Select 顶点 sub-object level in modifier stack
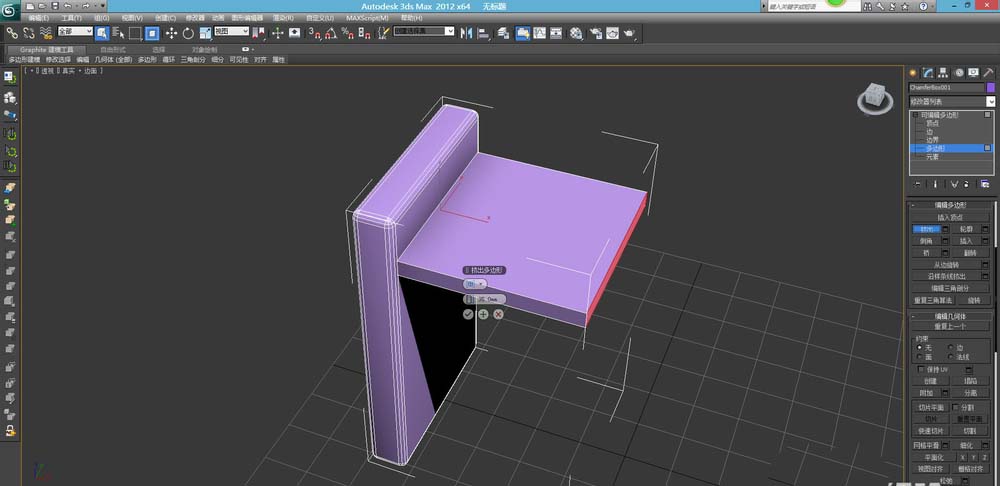The image size is (1000, 486). tap(932, 123)
